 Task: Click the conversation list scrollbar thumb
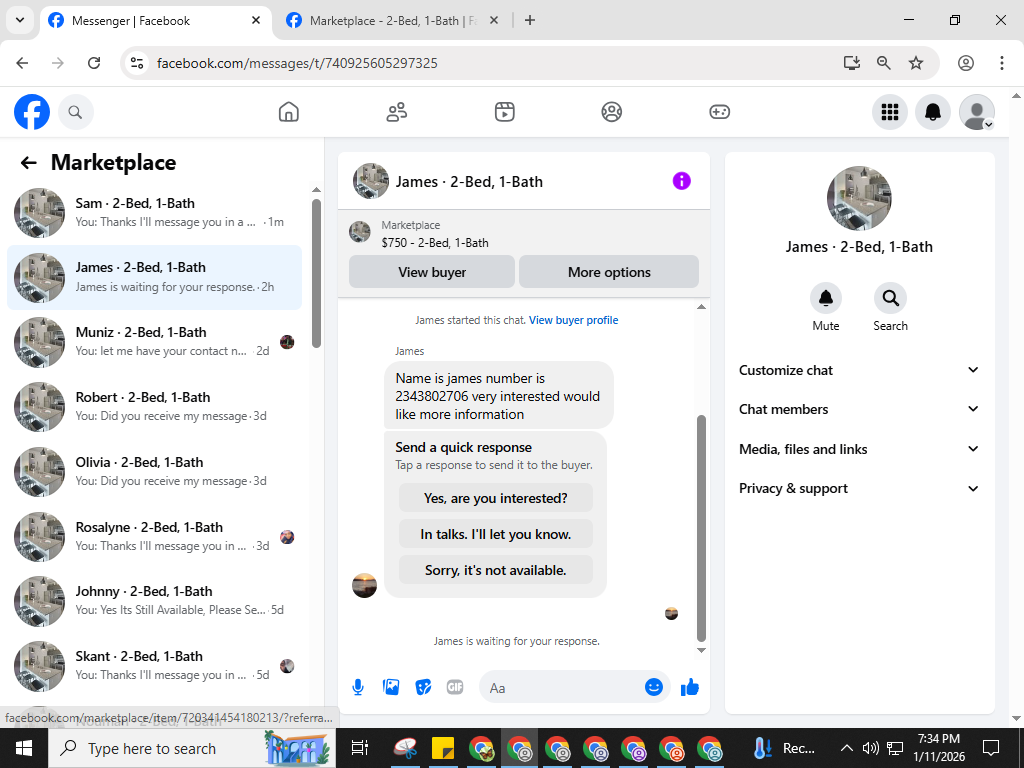point(316,274)
